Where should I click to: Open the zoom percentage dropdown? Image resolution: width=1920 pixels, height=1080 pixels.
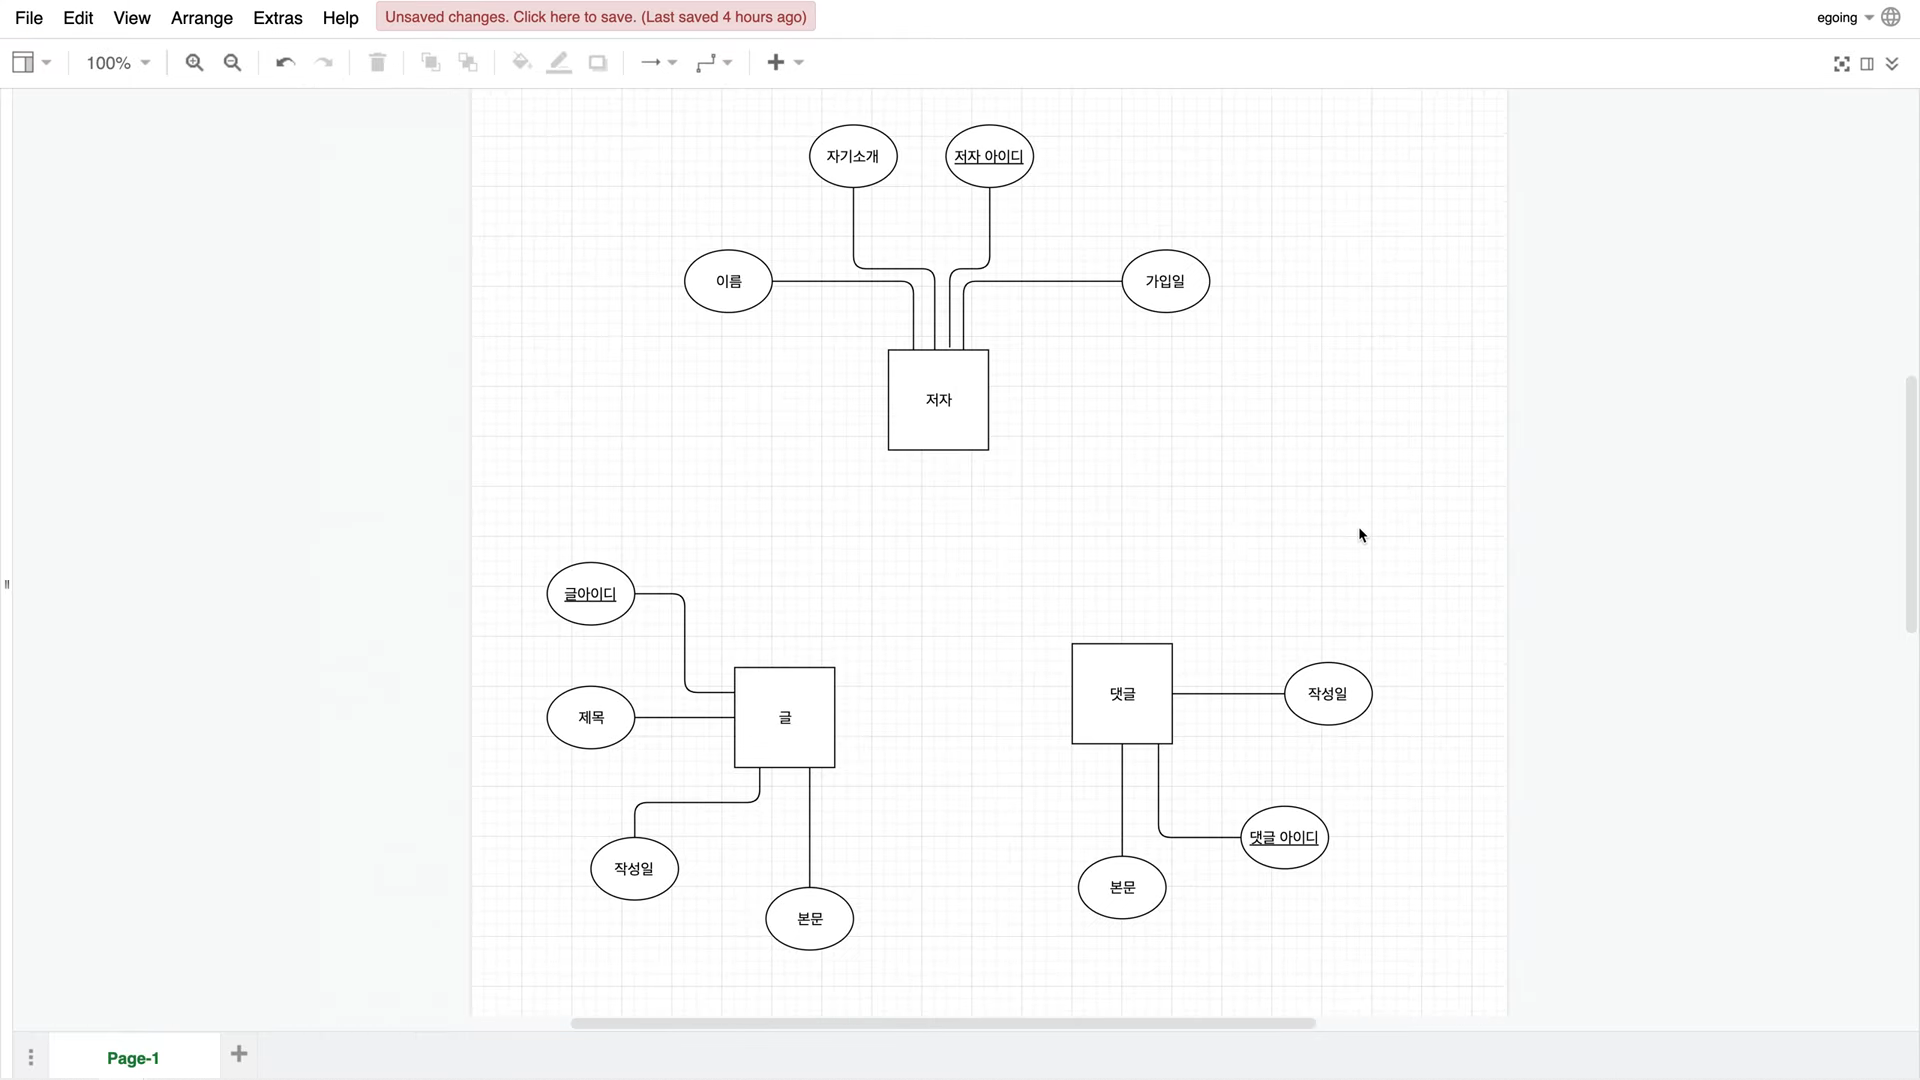117,62
